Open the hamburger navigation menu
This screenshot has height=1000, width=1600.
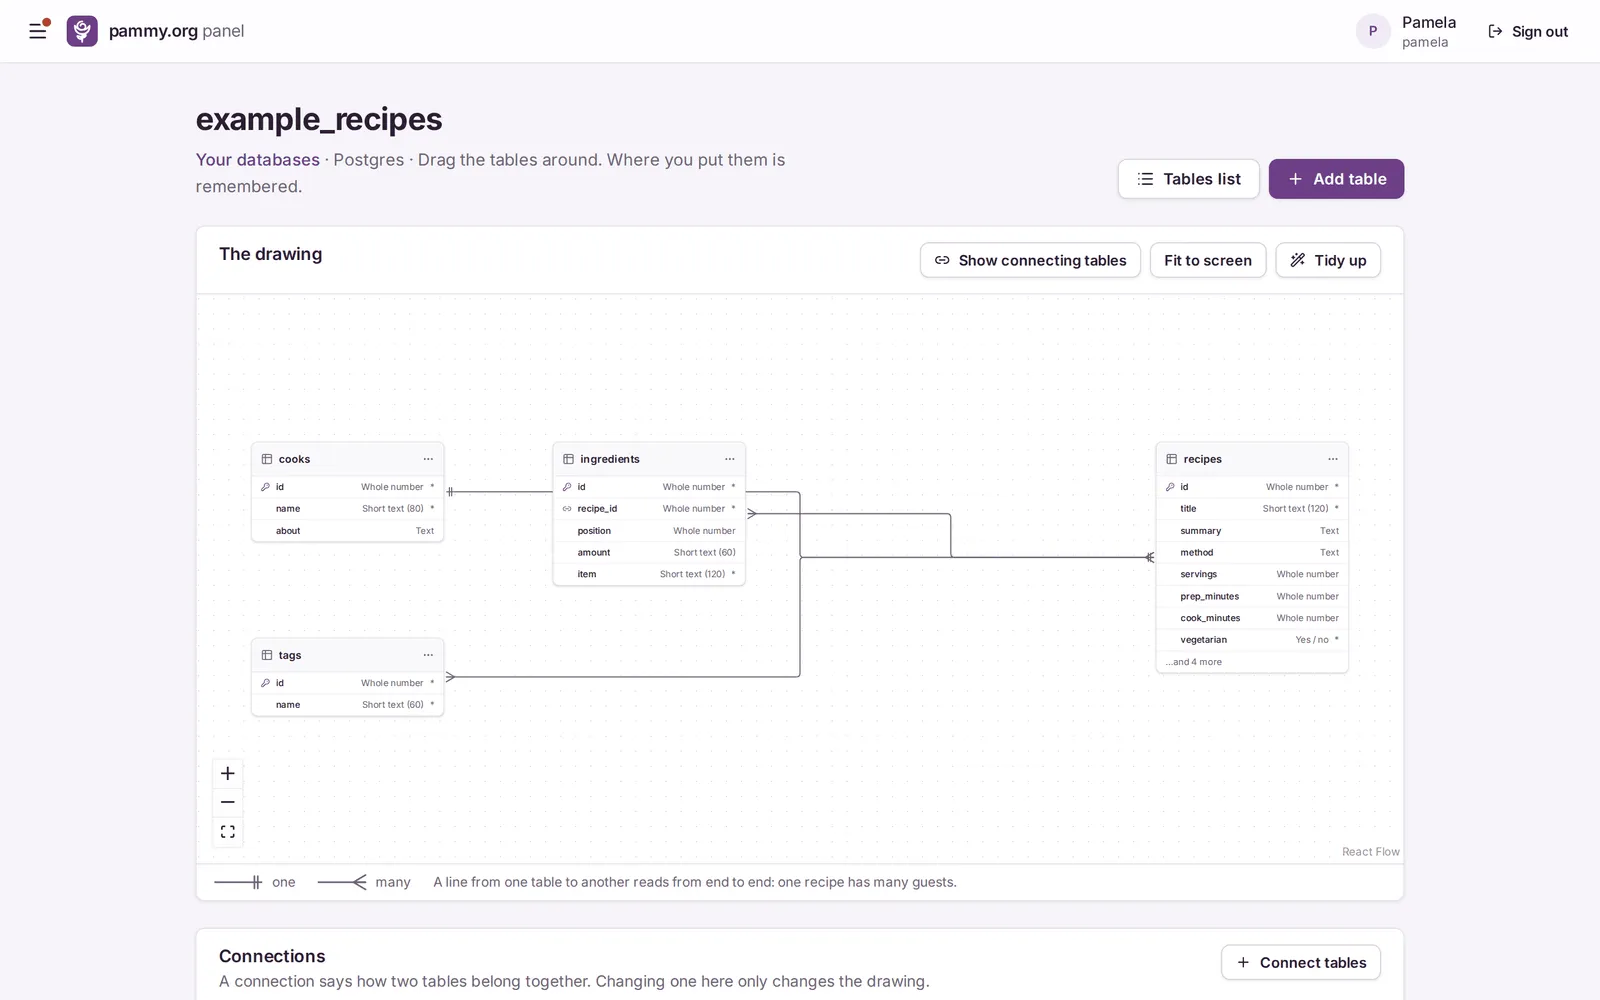tap(38, 31)
